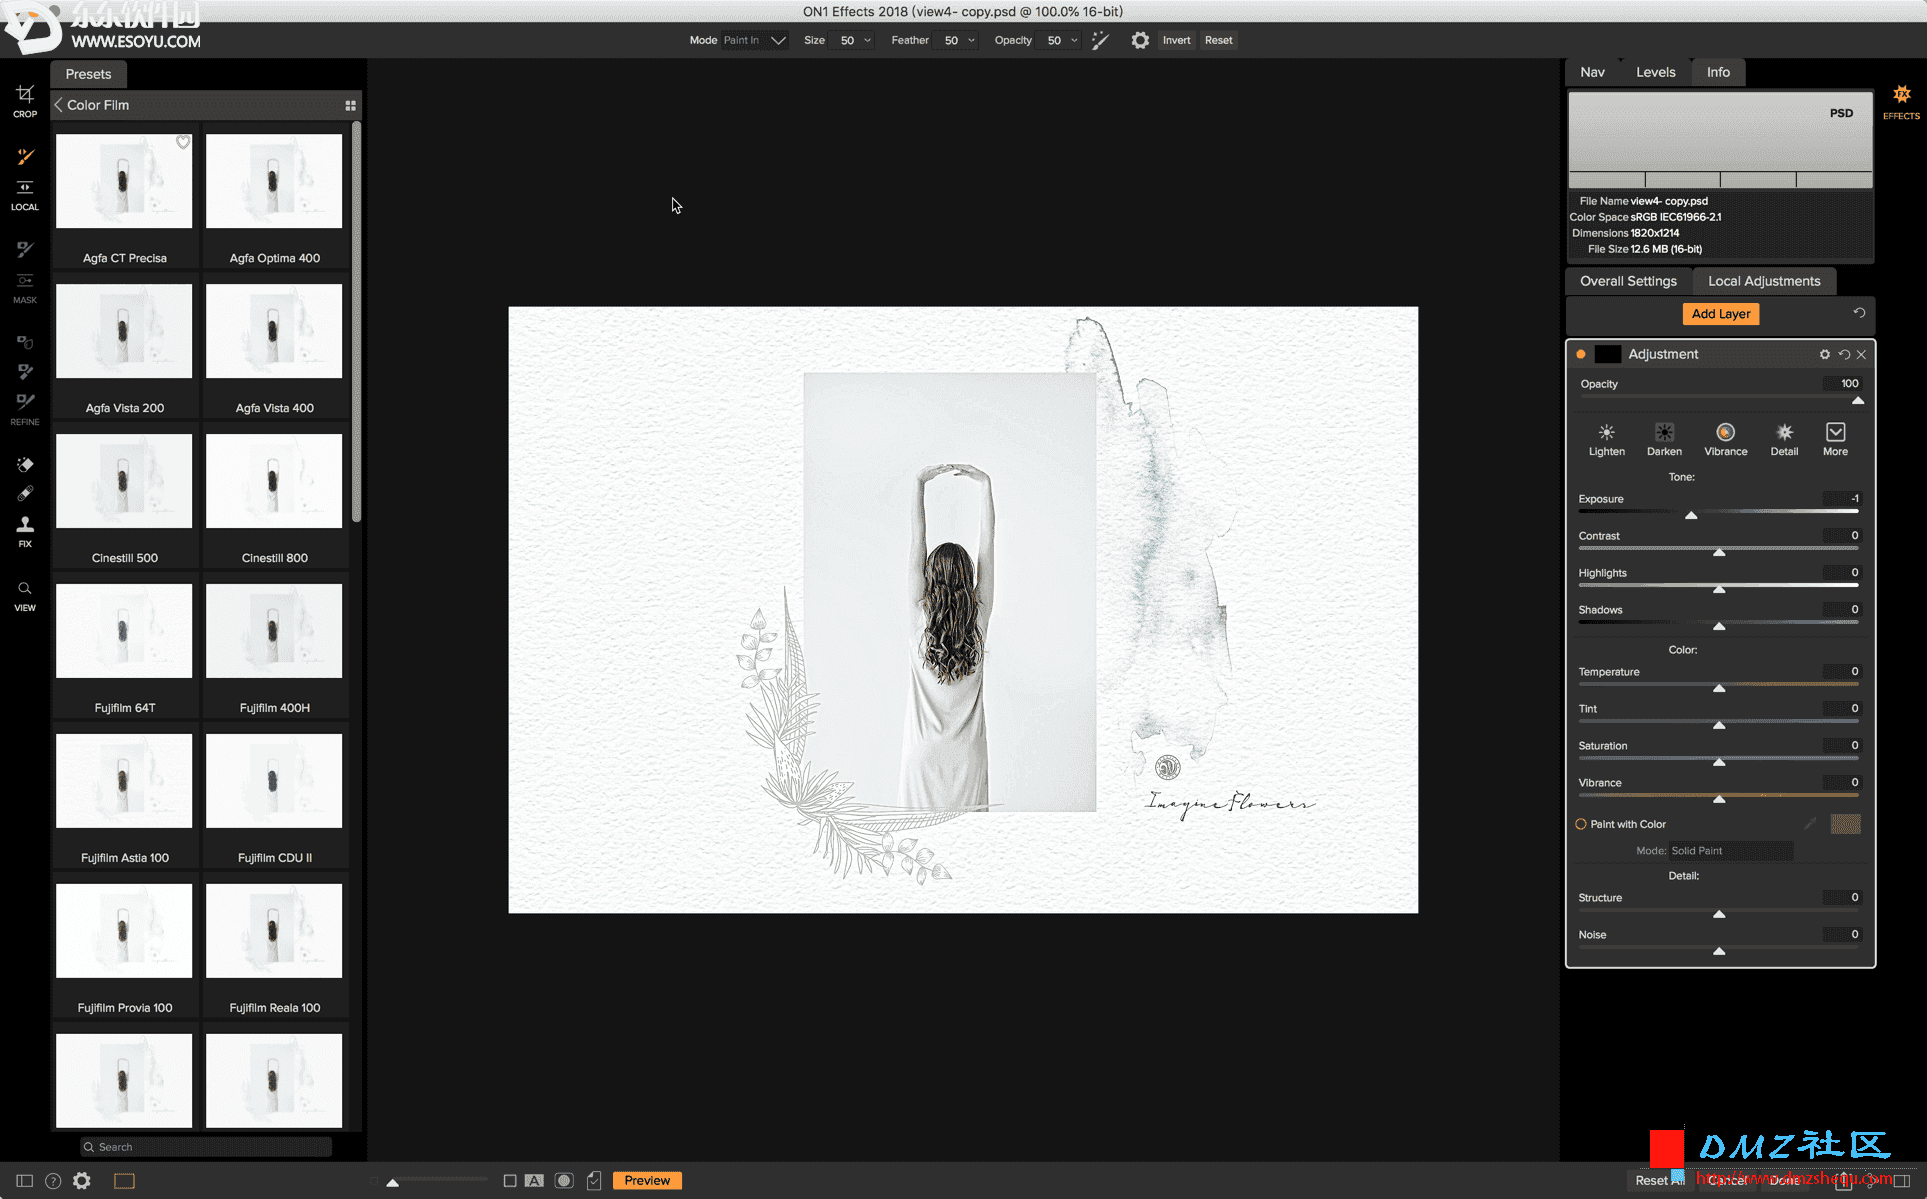
Task: Click the Search presets field
Action: 206,1147
